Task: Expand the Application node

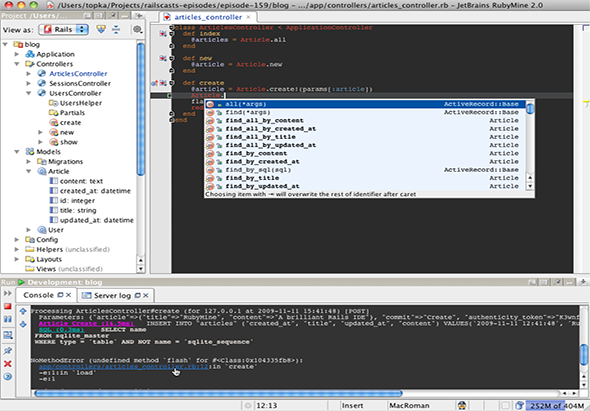Action: pyautogui.click(x=17, y=54)
